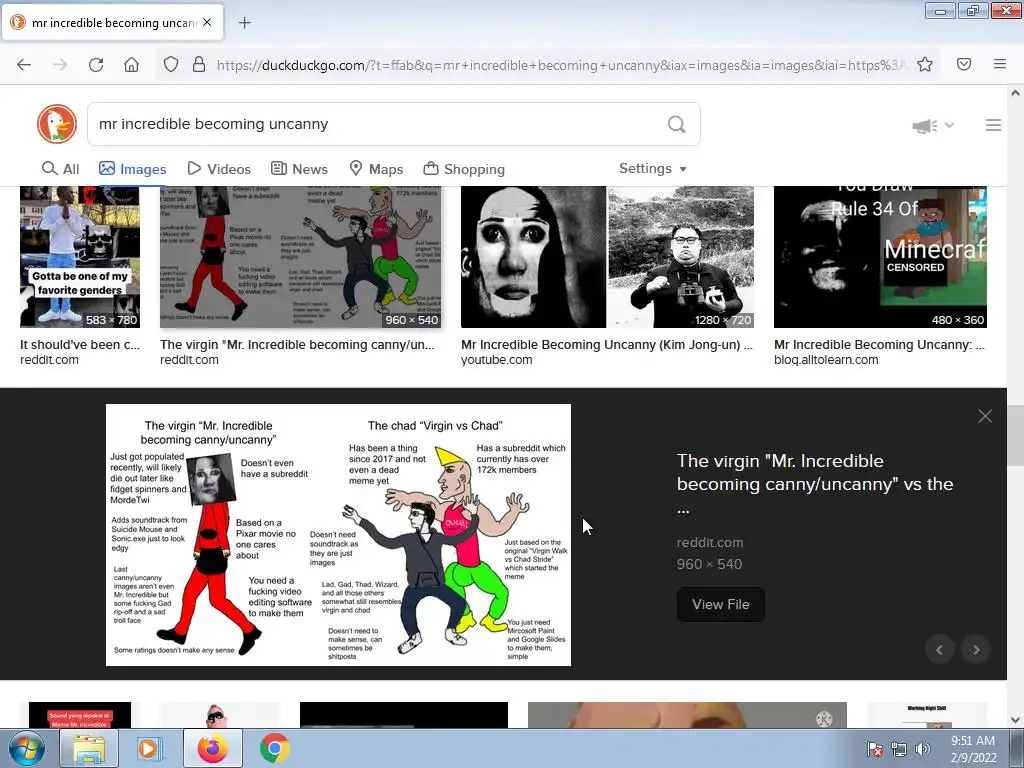Image resolution: width=1024 pixels, height=768 pixels.
Task: Click the page vertical scrollbar thumb
Action: coord(1015,436)
